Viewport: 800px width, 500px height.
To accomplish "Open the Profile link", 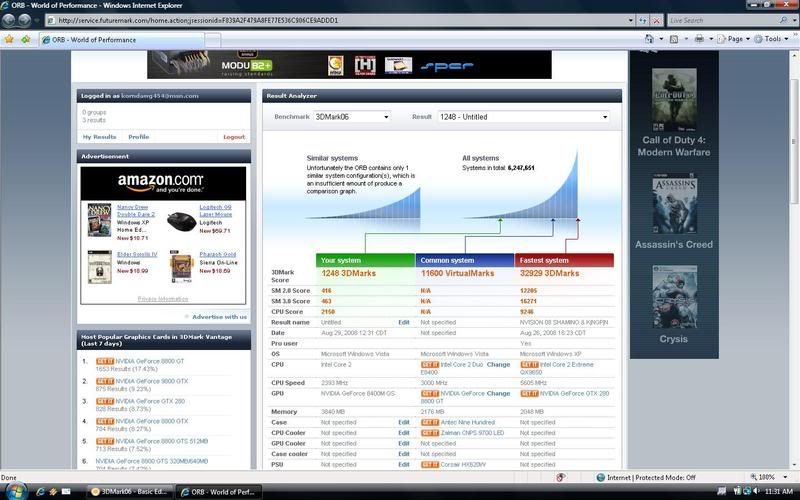I will [x=139, y=137].
